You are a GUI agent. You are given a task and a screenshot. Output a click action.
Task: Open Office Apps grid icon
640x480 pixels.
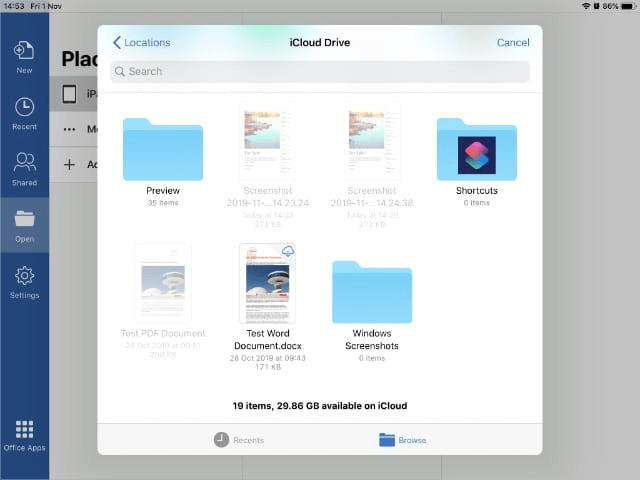[x=24, y=429]
